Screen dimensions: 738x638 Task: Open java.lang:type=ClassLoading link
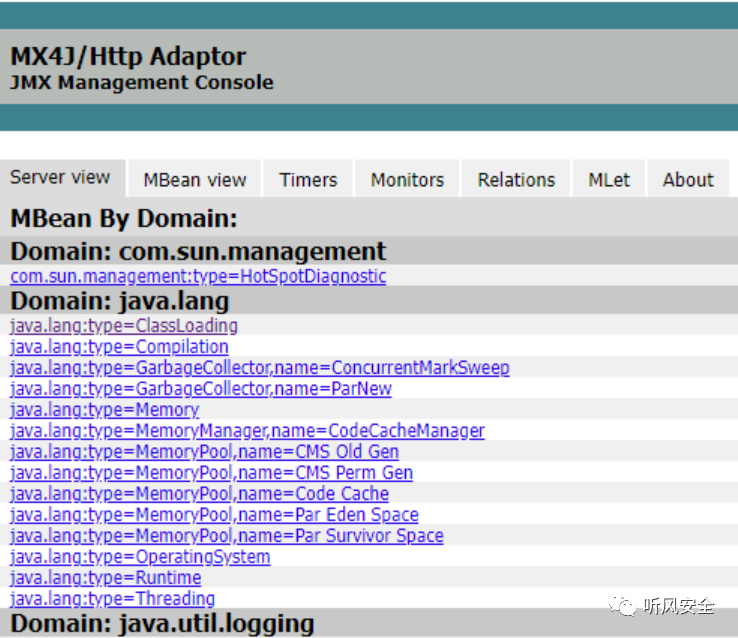[x=124, y=326]
